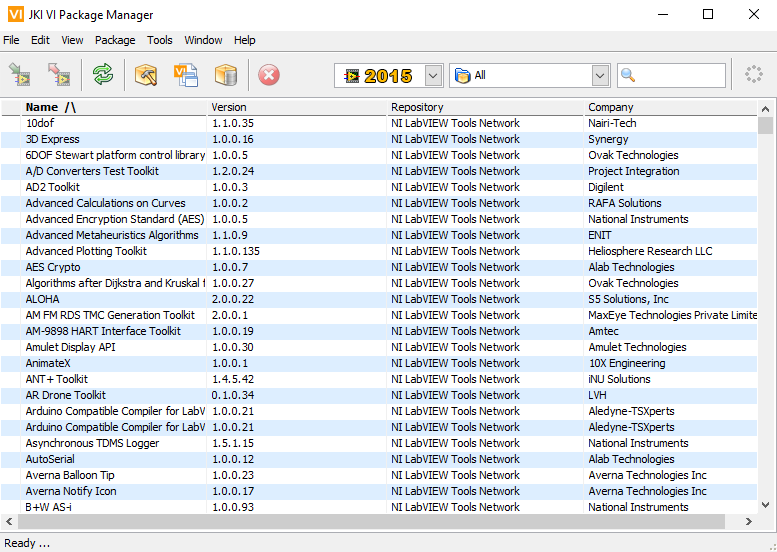Click the package repository box icon
Screen dimensions: 777x552
click(226, 75)
